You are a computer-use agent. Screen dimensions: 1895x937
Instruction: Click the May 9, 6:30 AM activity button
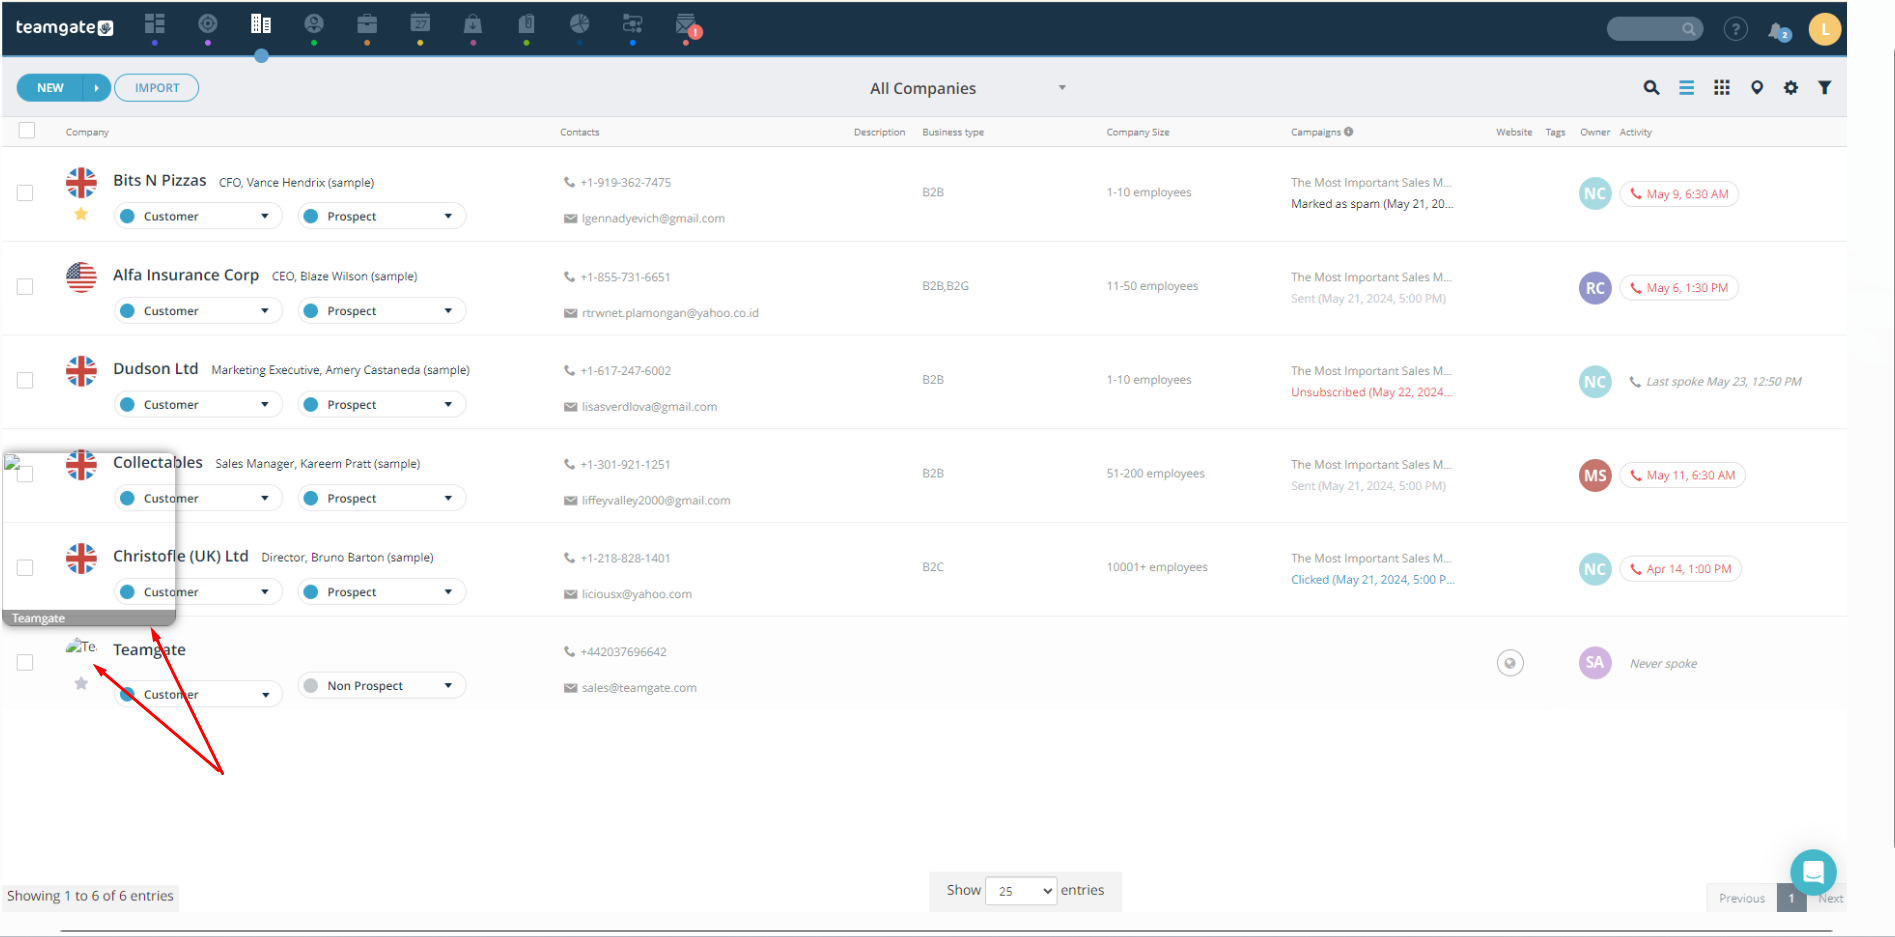1679,194
